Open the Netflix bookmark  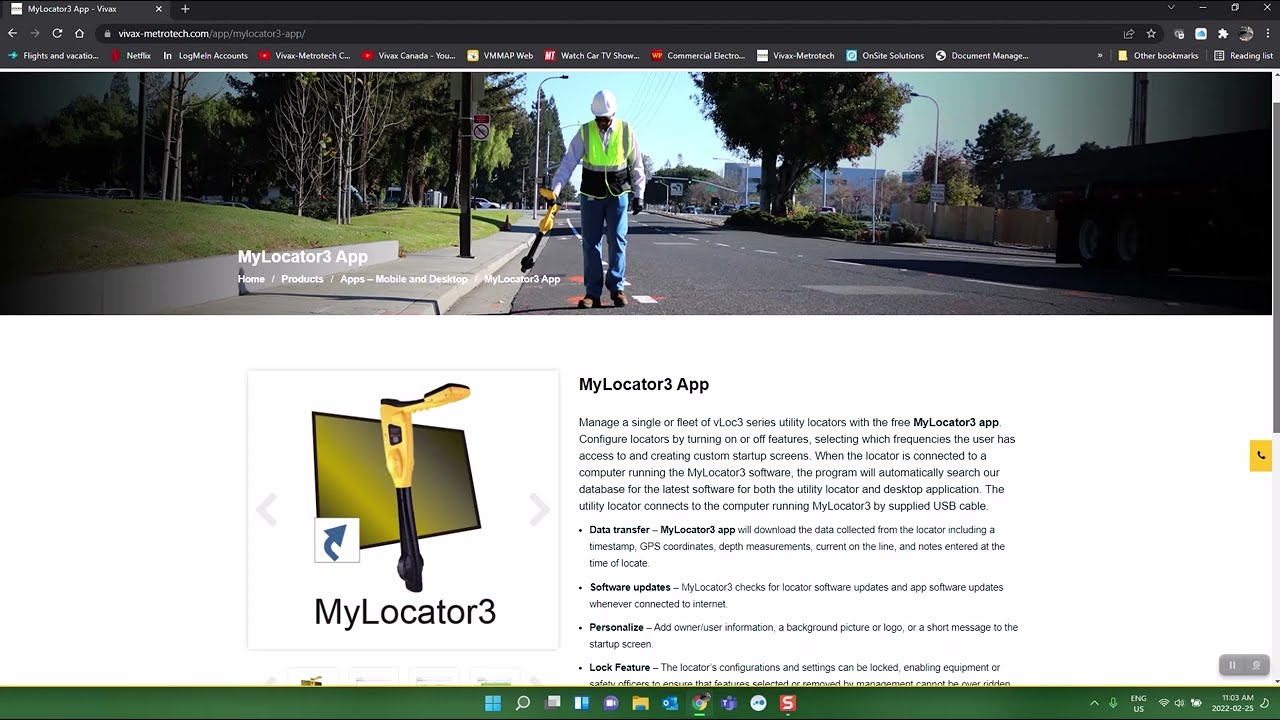pyautogui.click(x=131, y=56)
